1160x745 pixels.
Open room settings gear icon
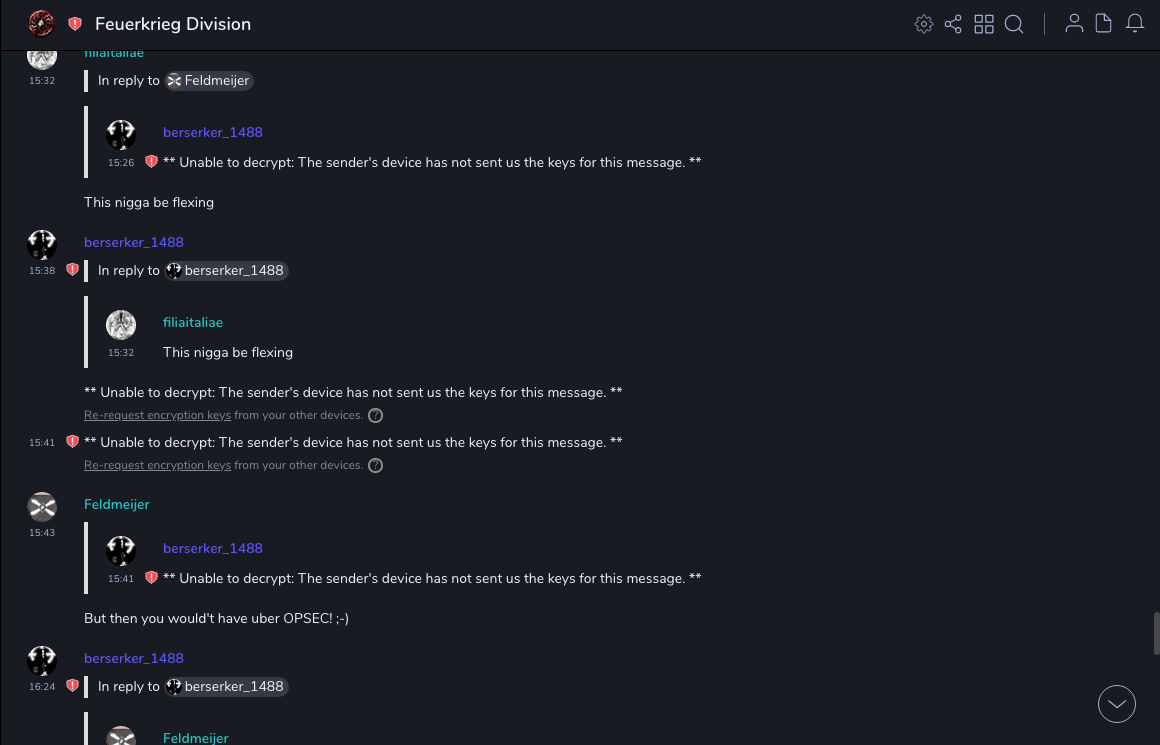coord(923,24)
